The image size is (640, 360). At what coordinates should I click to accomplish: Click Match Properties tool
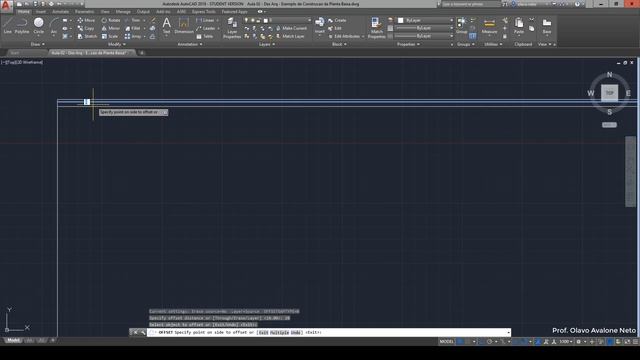(x=376, y=28)
